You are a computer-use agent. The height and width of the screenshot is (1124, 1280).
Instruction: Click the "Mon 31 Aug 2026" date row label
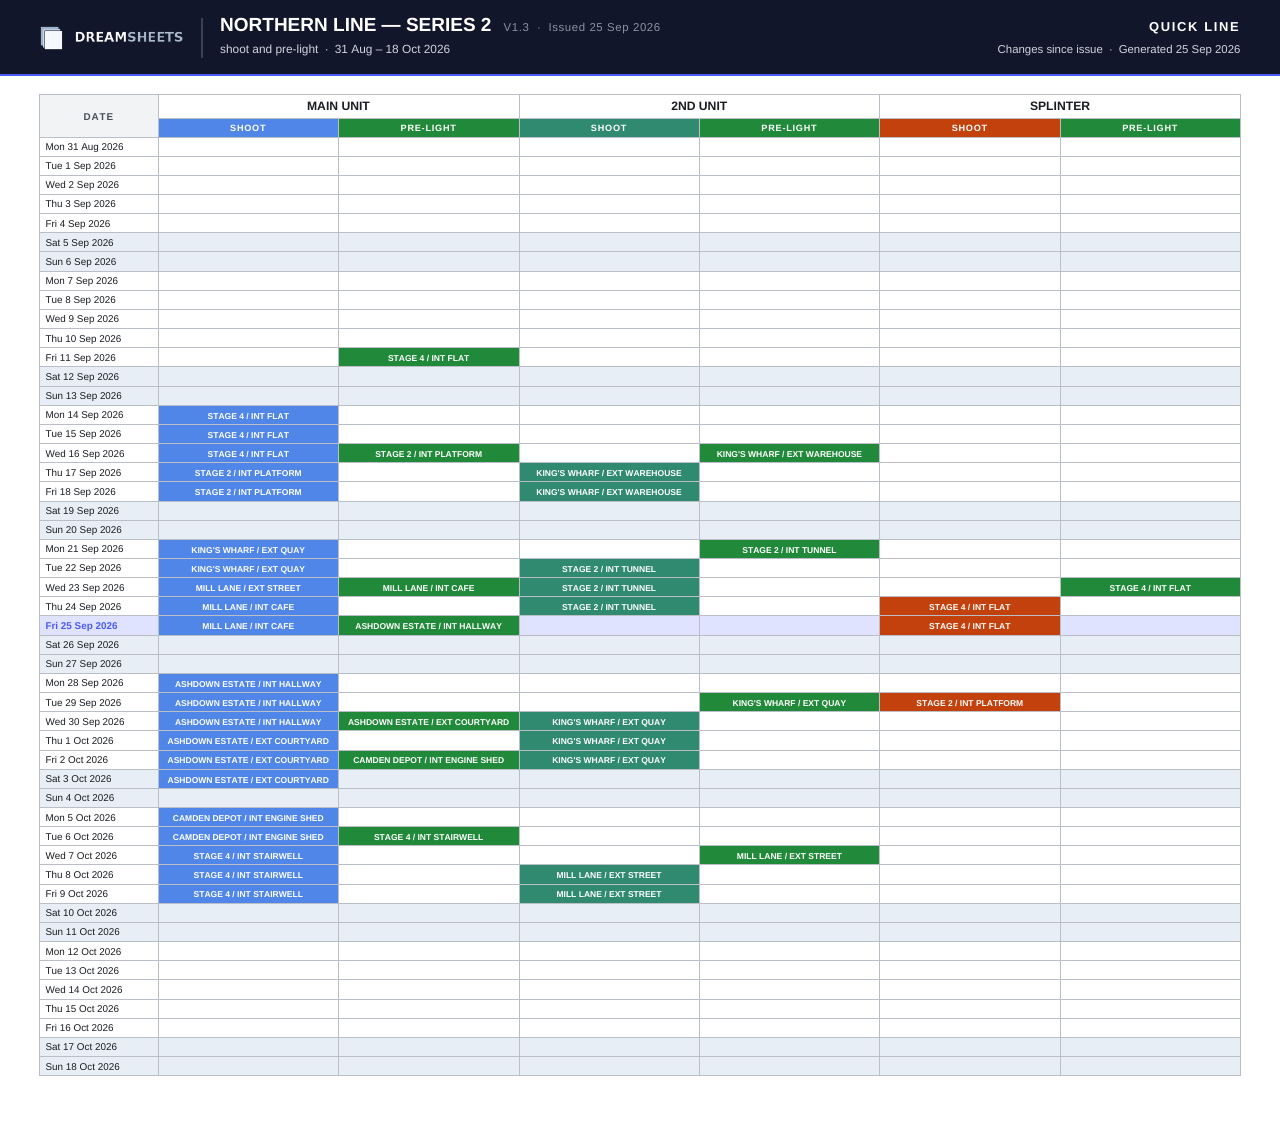pyautogui.click(x=84, y=147)
